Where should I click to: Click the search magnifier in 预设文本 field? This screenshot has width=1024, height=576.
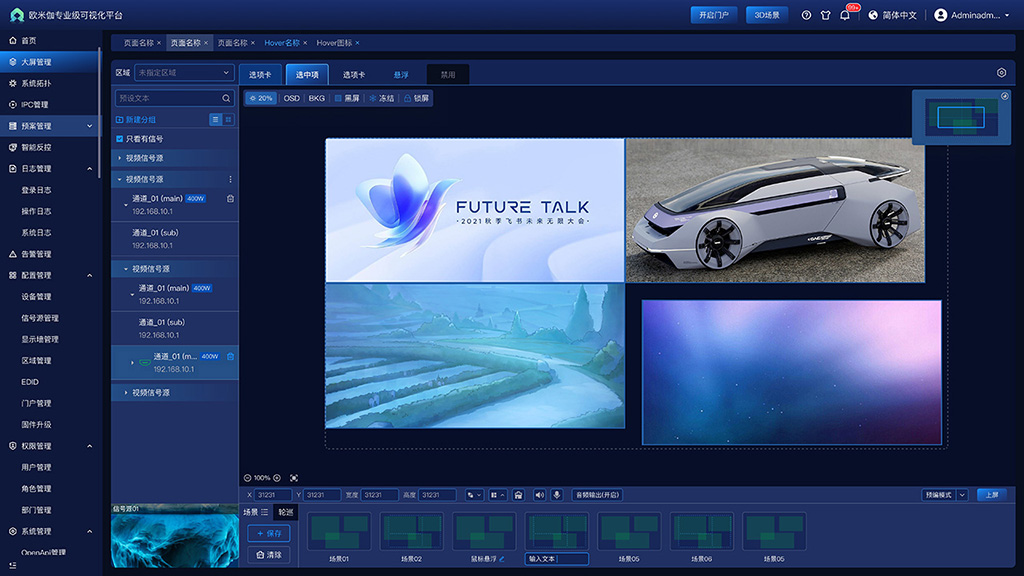pos(226,98)
